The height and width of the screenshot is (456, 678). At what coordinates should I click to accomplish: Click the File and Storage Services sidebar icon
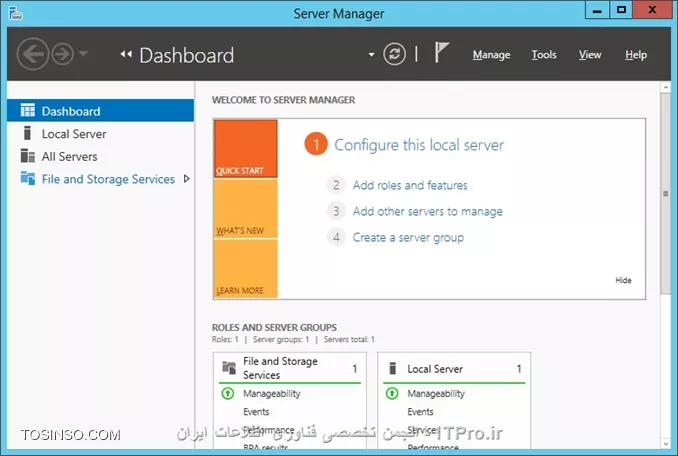[x=28, y=178]
